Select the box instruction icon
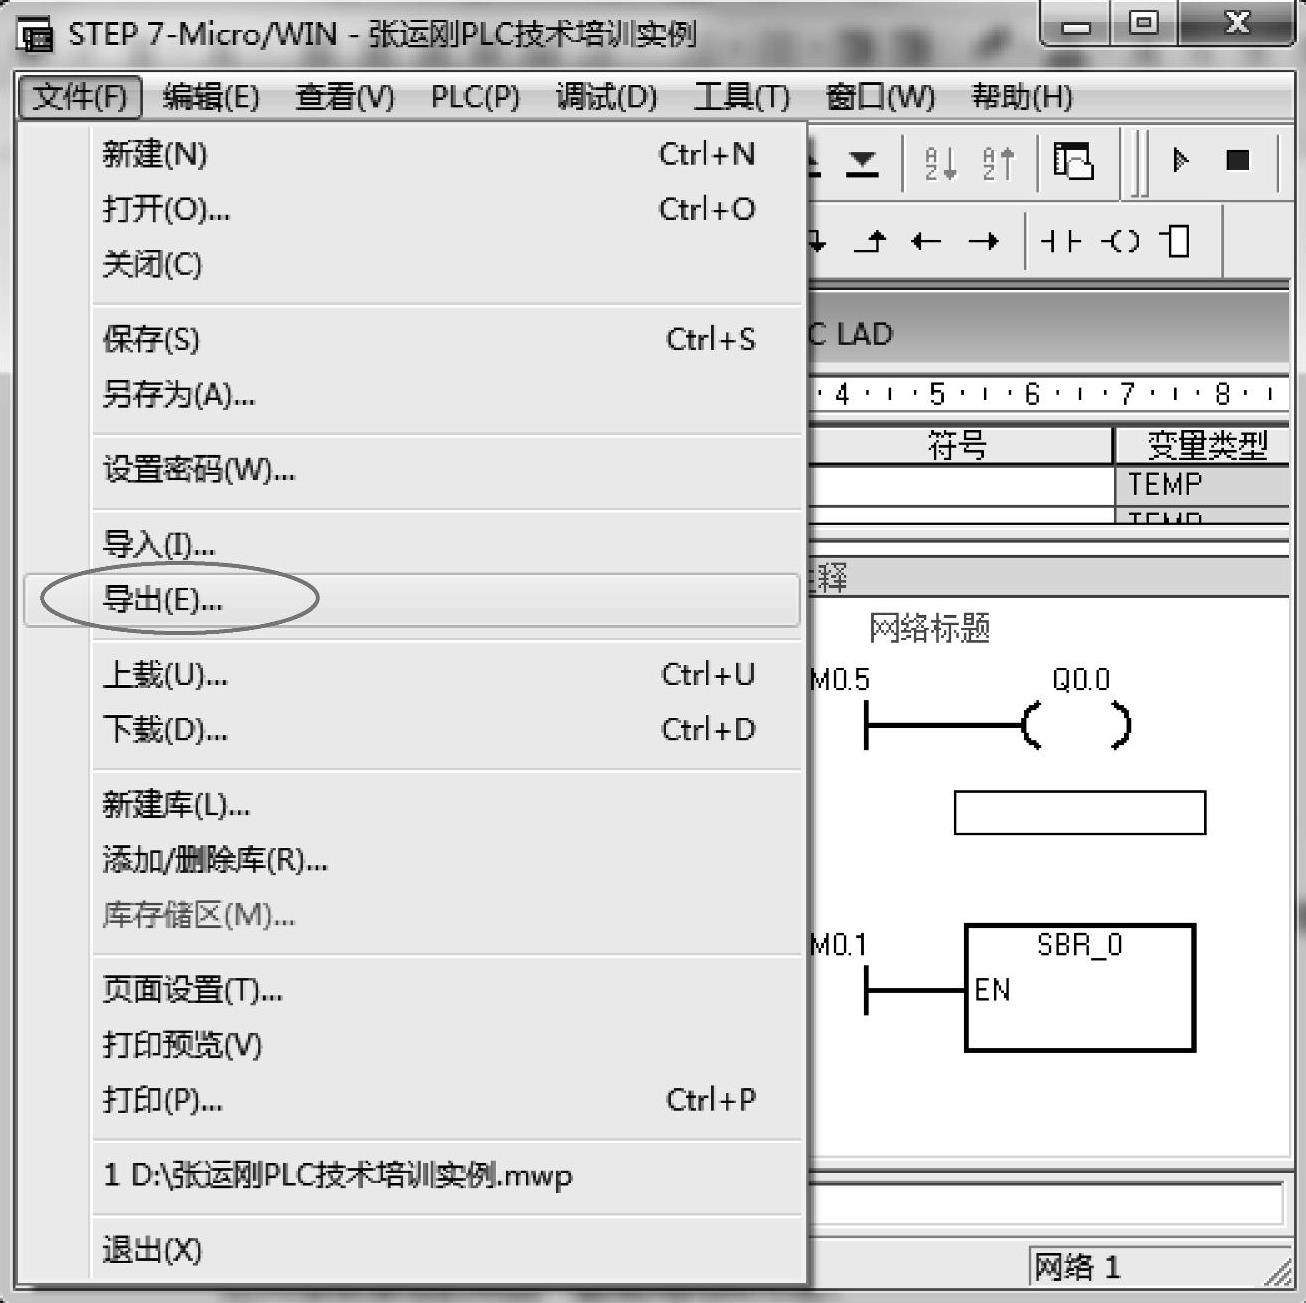This screenshot has height=1303, width=1306. pos(1175,241)
